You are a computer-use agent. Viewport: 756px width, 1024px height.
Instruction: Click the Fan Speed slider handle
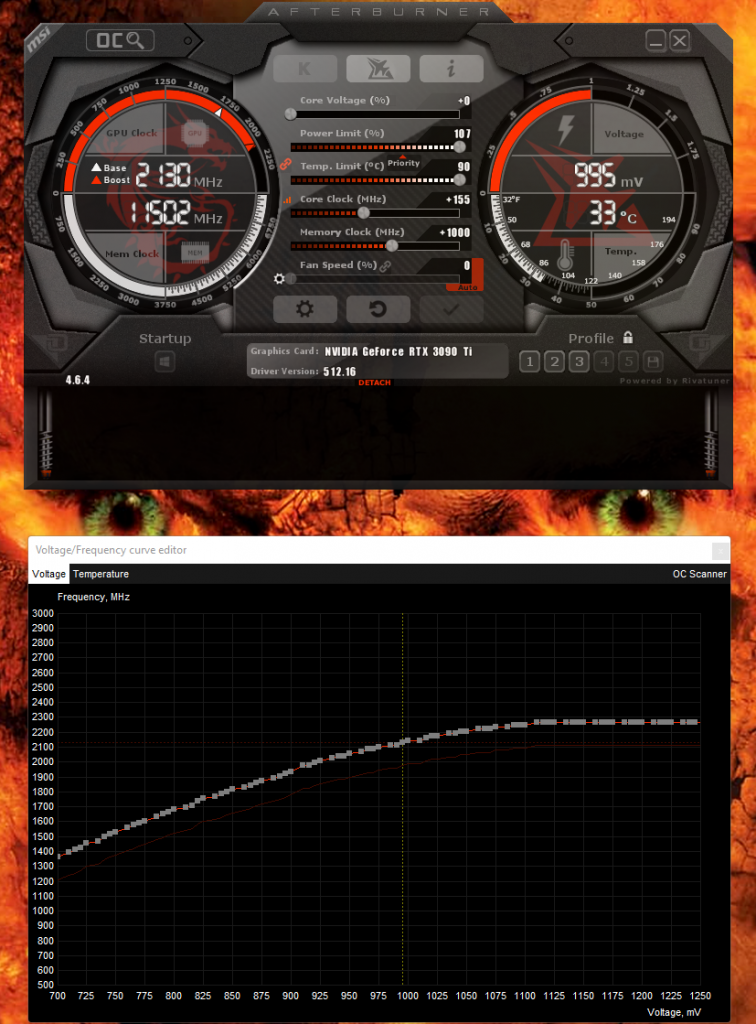point(291,279)
